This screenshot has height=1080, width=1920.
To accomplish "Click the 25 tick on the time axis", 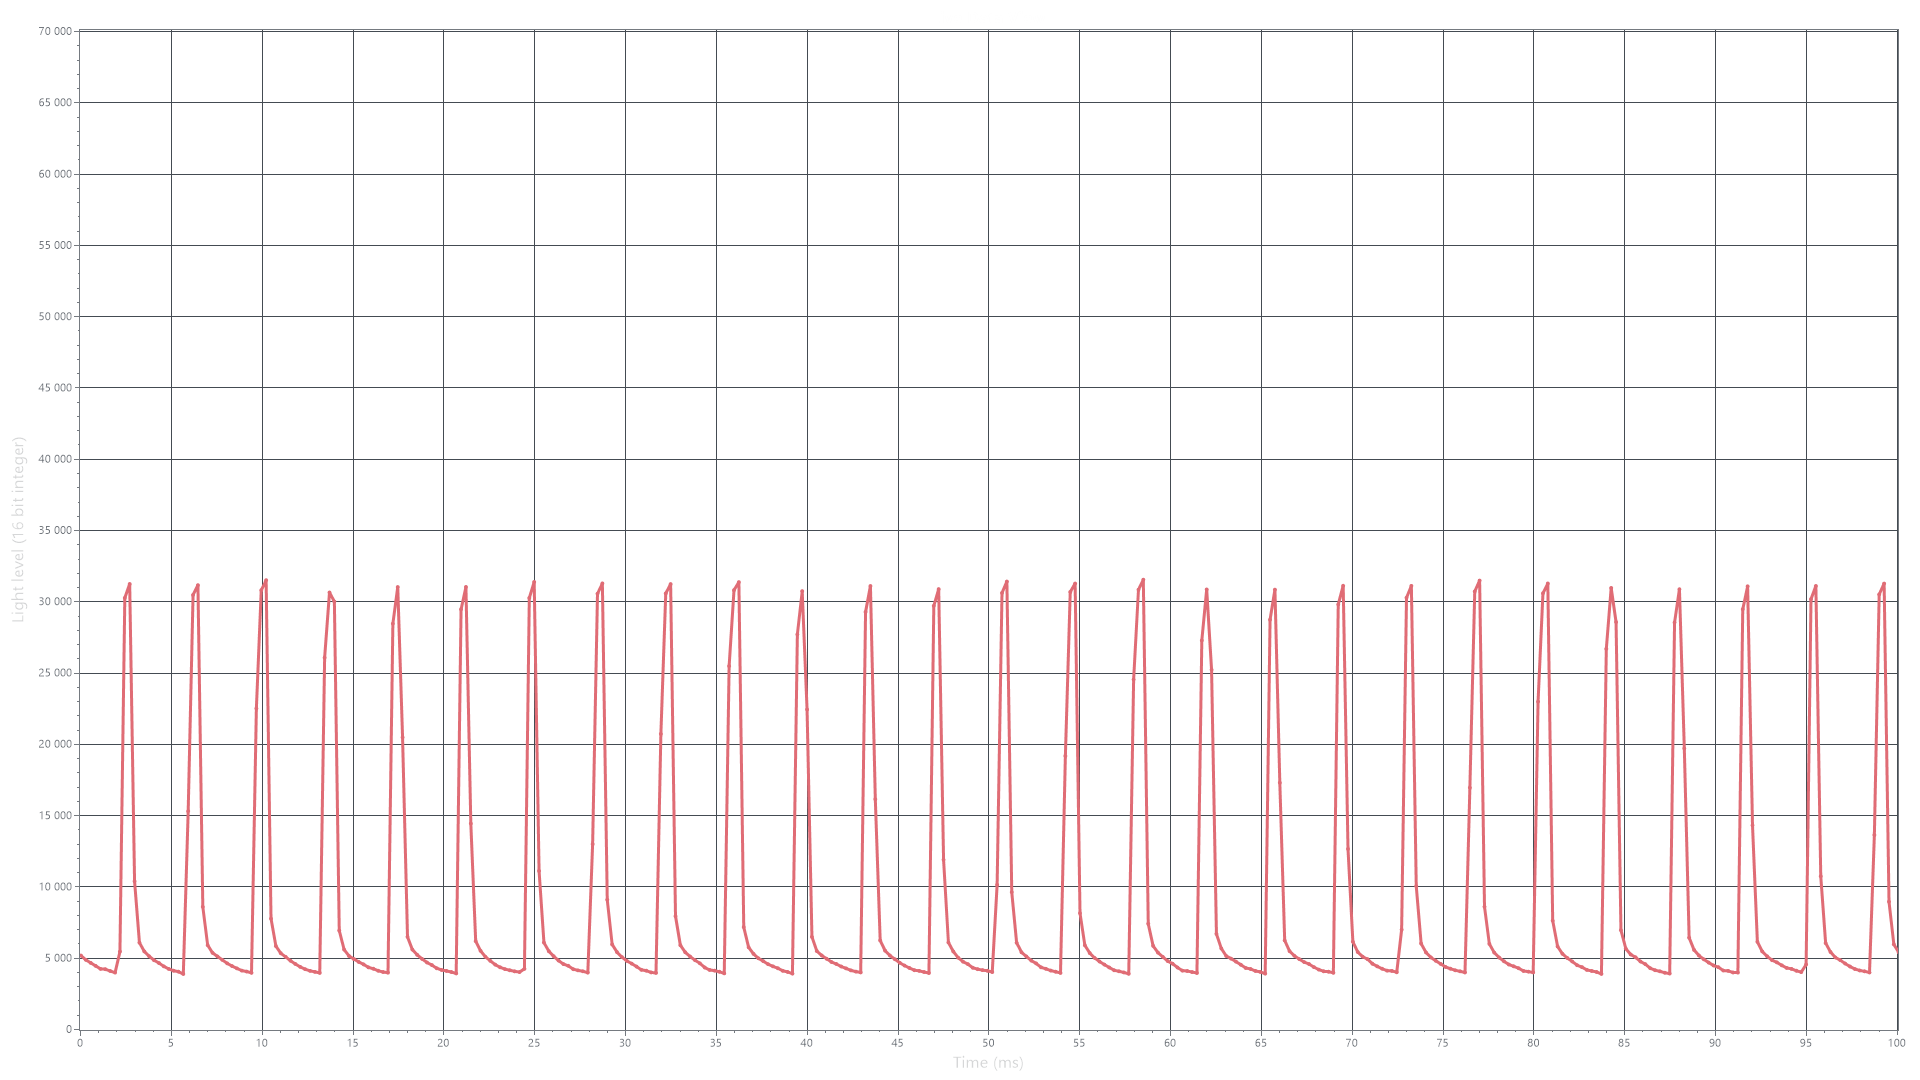I will 534,1043.
